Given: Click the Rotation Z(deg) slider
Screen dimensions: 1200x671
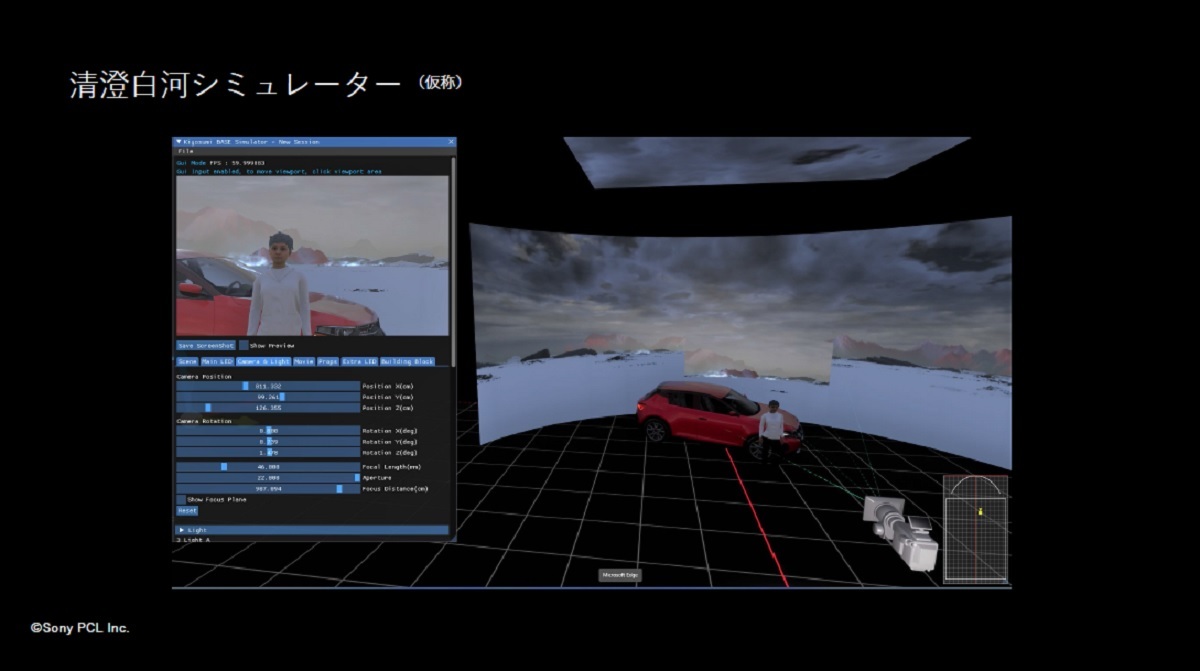Looking at the screenshot, I should point(267,452).
